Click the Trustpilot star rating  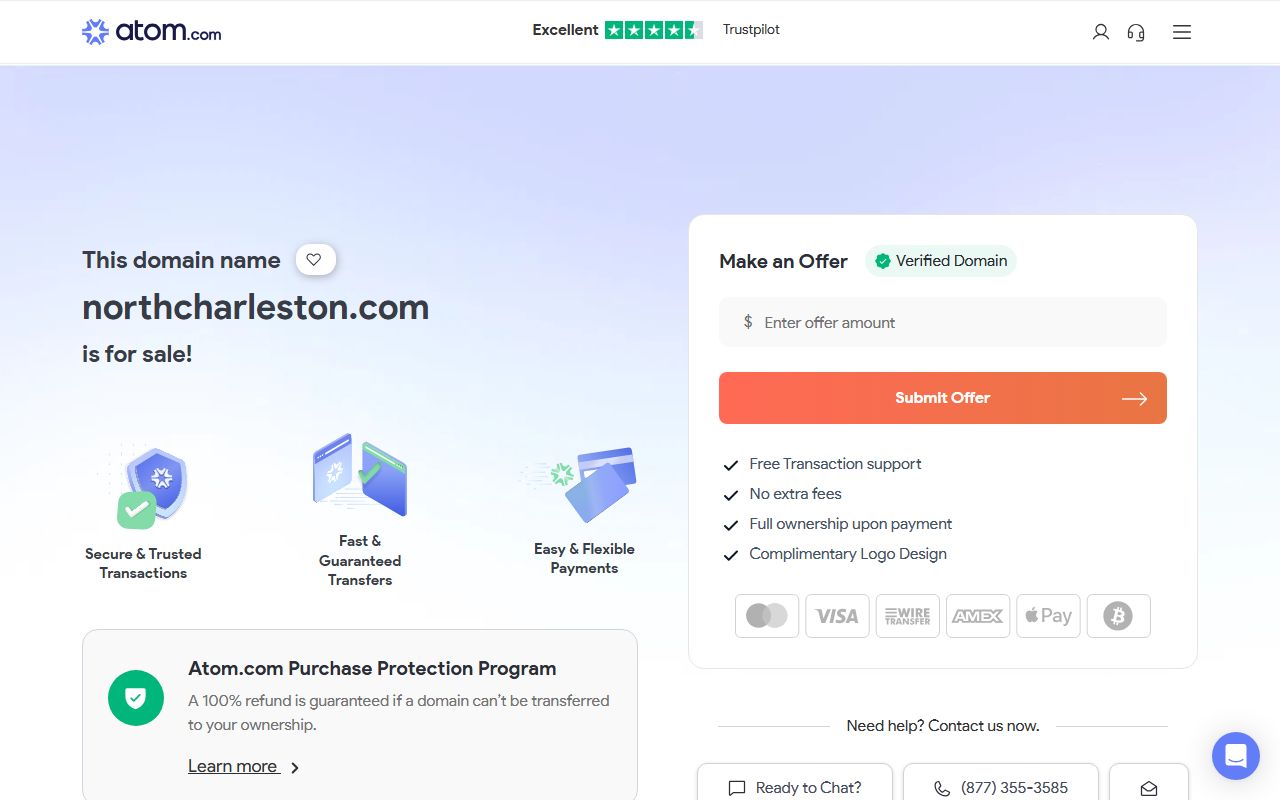(654, 30)
